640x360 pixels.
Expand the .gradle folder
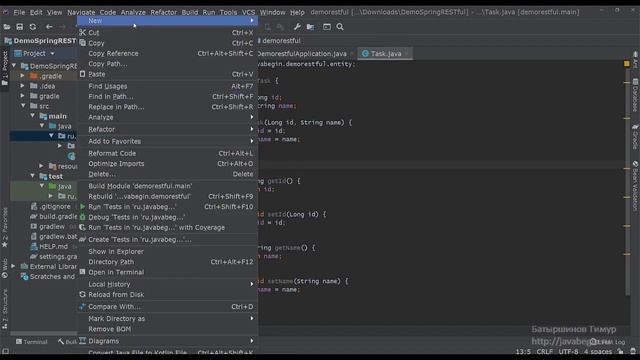click(x=23, y=76)
